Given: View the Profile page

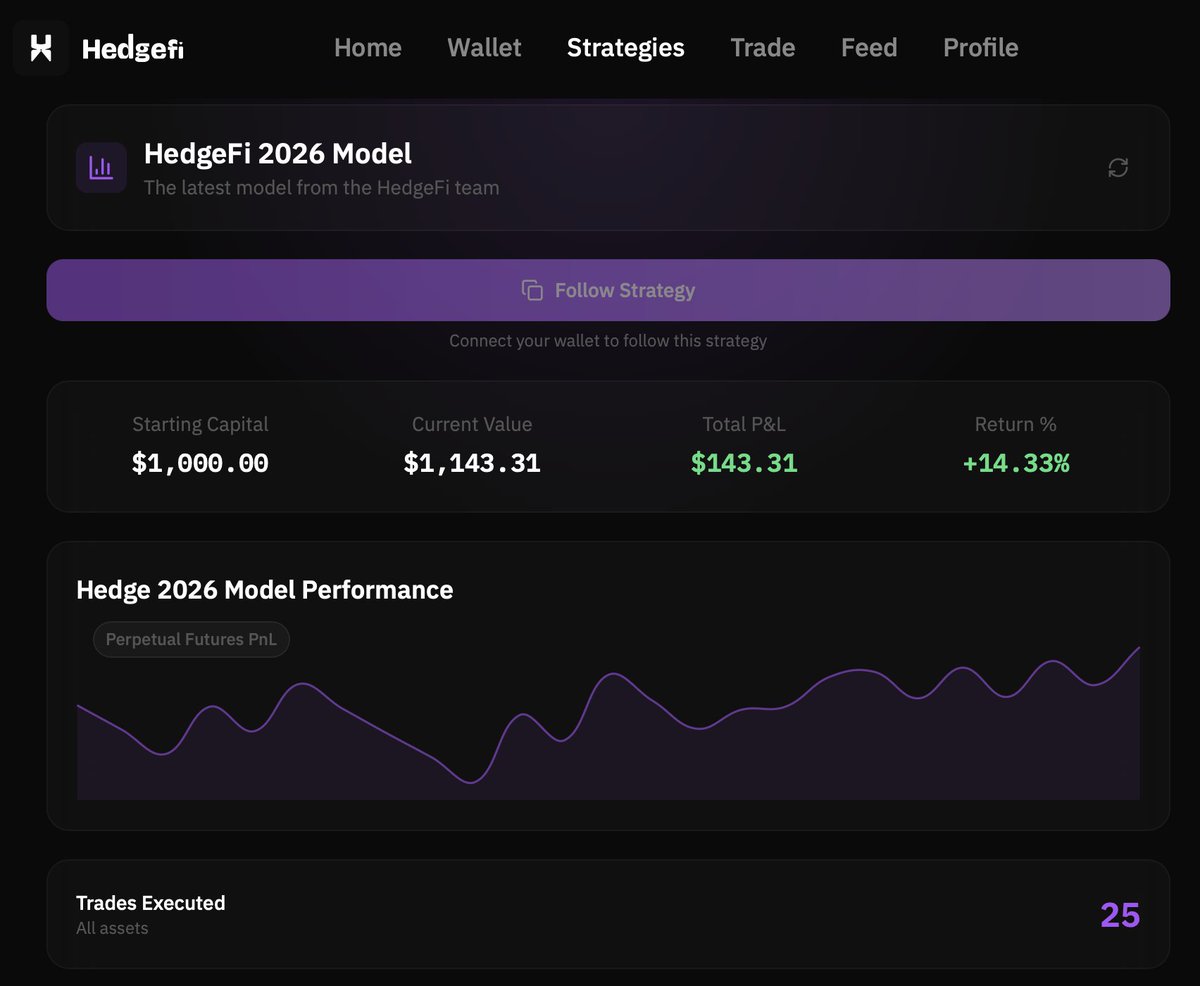Looking at the screenshot, I should click(x=981, y=48).
